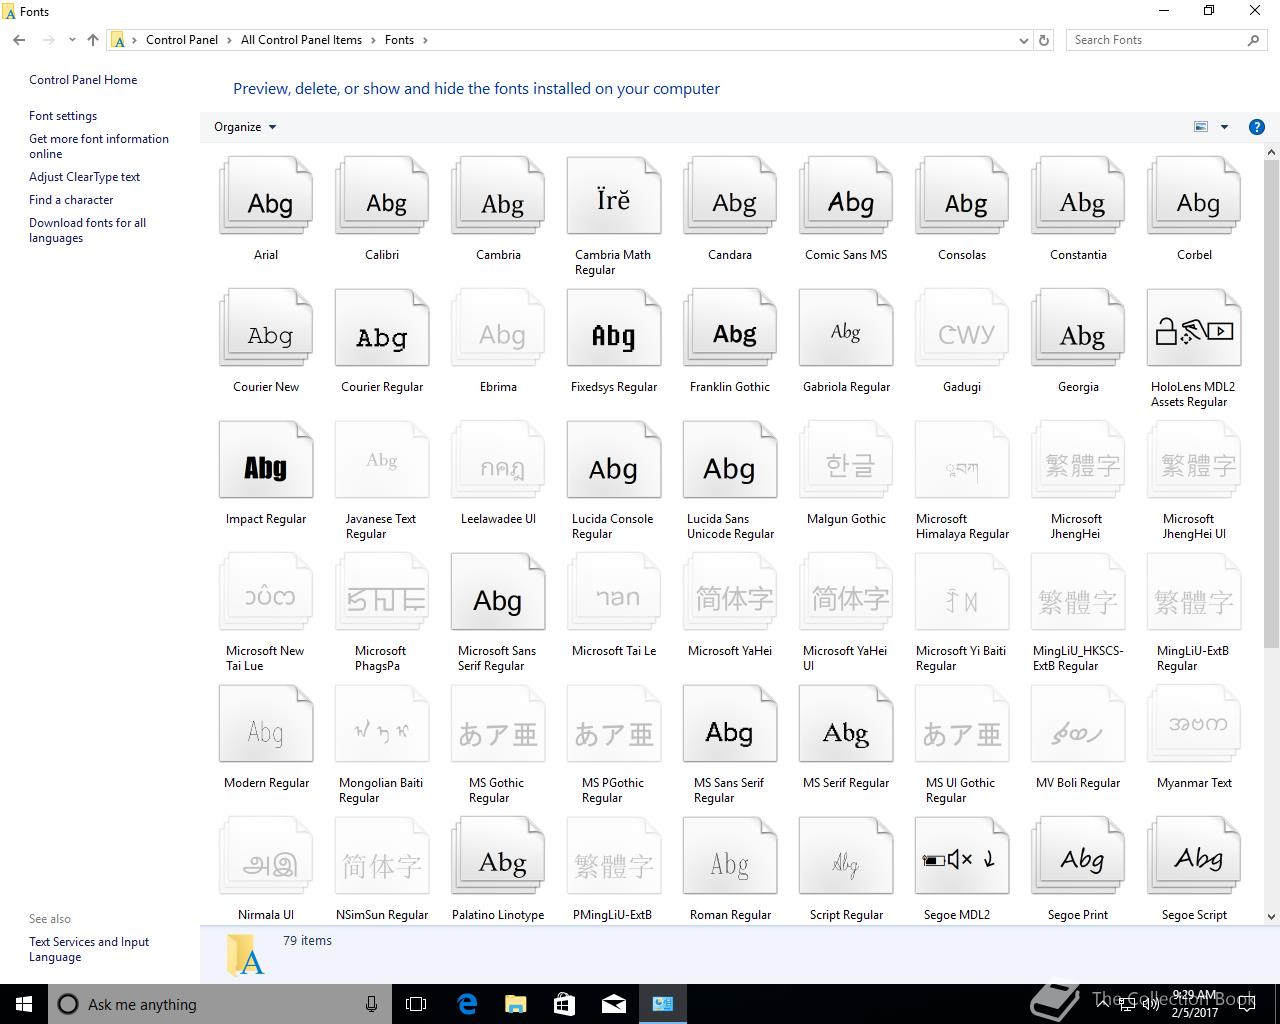Select the Calibri font icon
1280x1024 pixels.
tap(382, 196)
